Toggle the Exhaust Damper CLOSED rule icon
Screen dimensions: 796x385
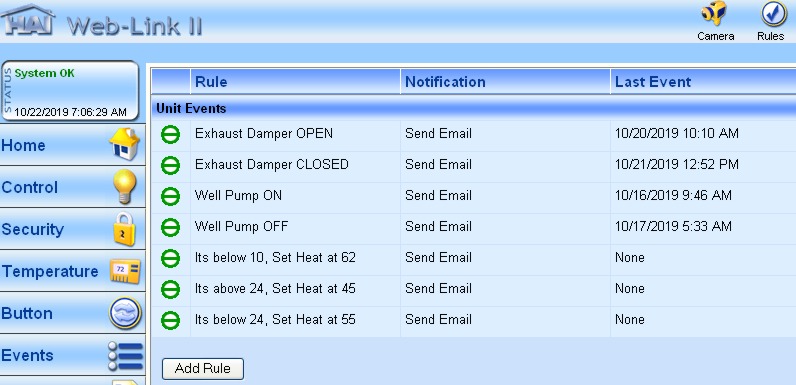click(x=171, y=165)
